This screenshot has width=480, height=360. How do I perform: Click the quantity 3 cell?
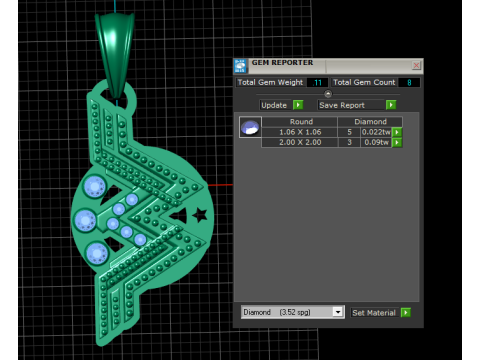point(349,143)
